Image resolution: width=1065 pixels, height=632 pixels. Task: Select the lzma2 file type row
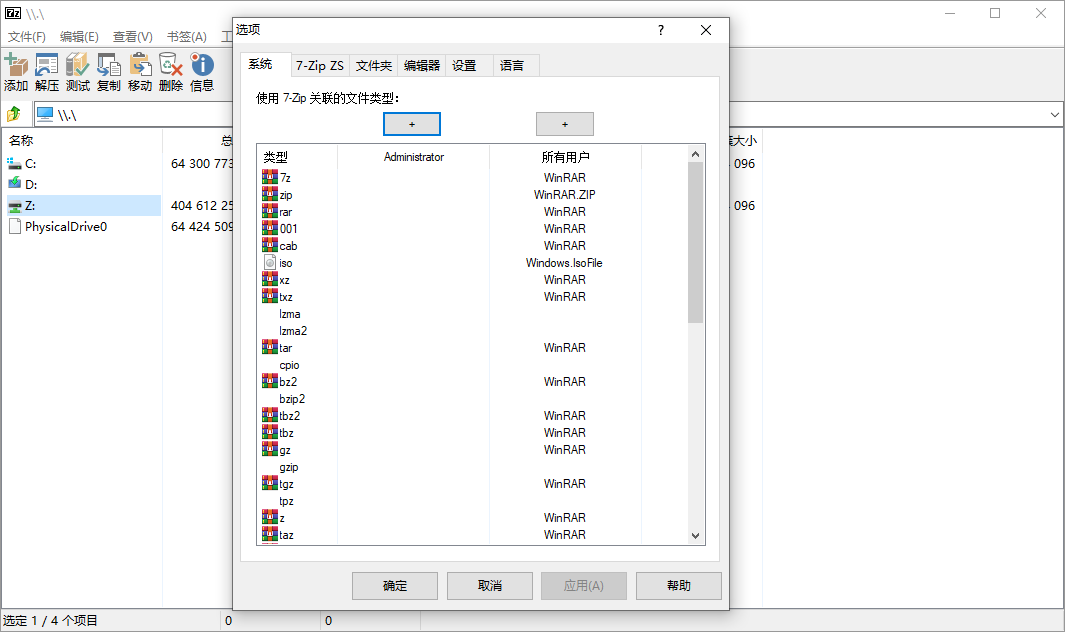tap(293, 331)
